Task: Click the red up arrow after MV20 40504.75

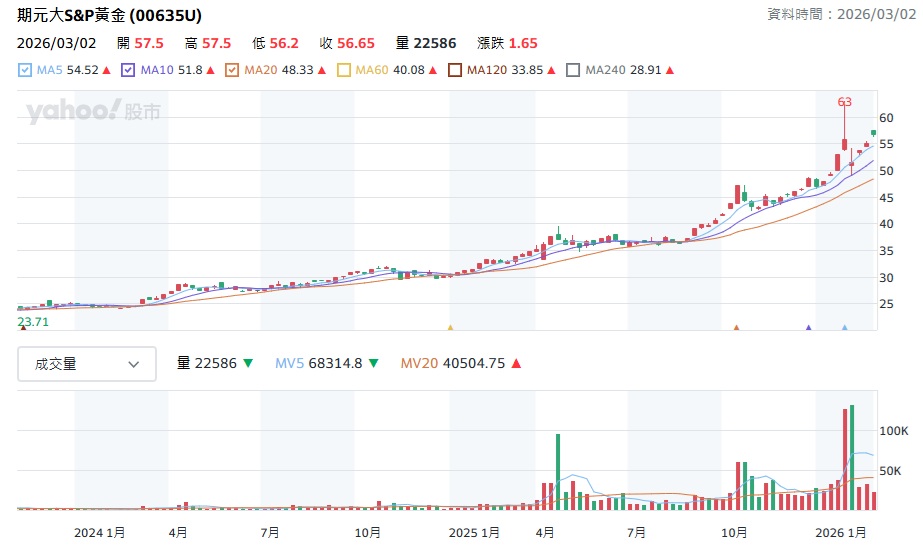Action: coord(515,364)
